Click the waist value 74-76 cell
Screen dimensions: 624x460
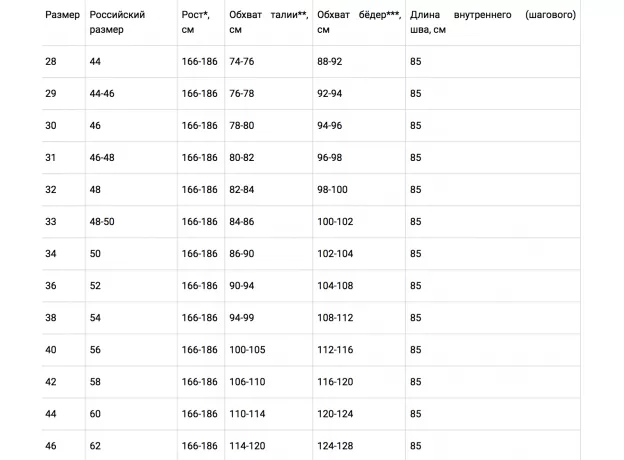[241, 62]
